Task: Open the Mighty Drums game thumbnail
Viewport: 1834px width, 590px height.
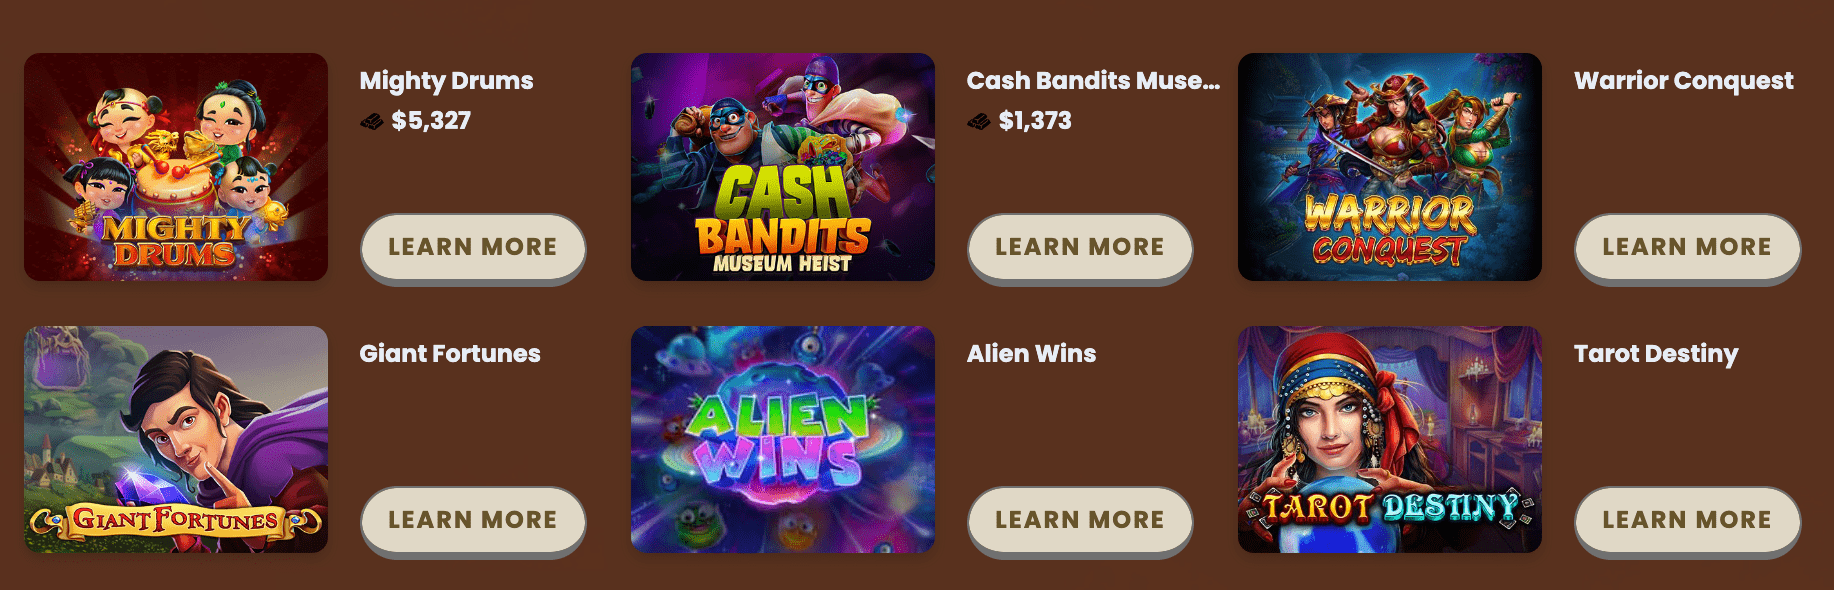Action: (176, 167)
